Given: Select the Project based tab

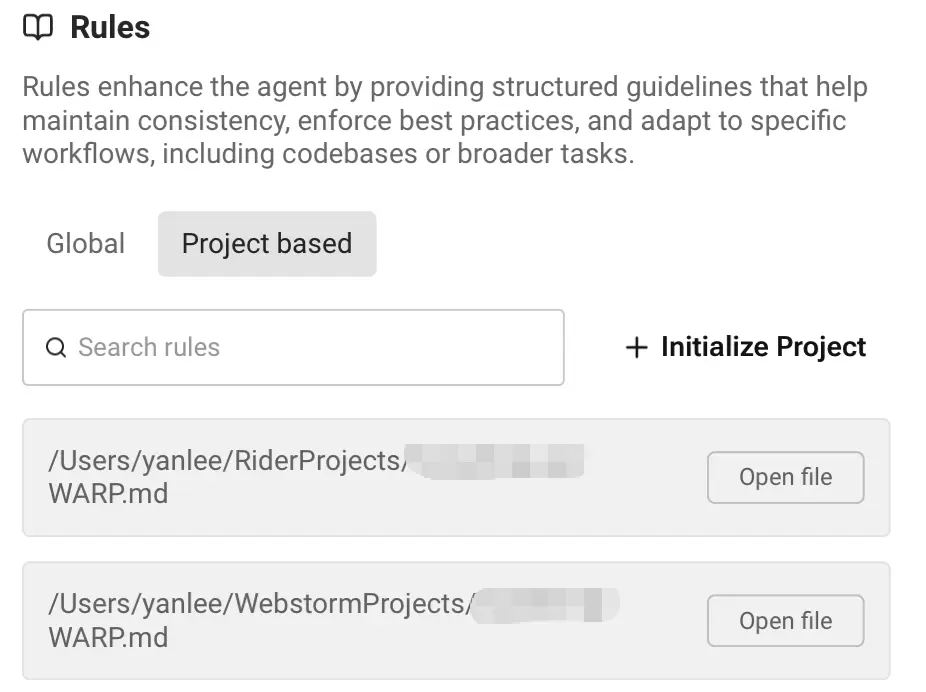Looking at the screenshot, I should (267, 244).
